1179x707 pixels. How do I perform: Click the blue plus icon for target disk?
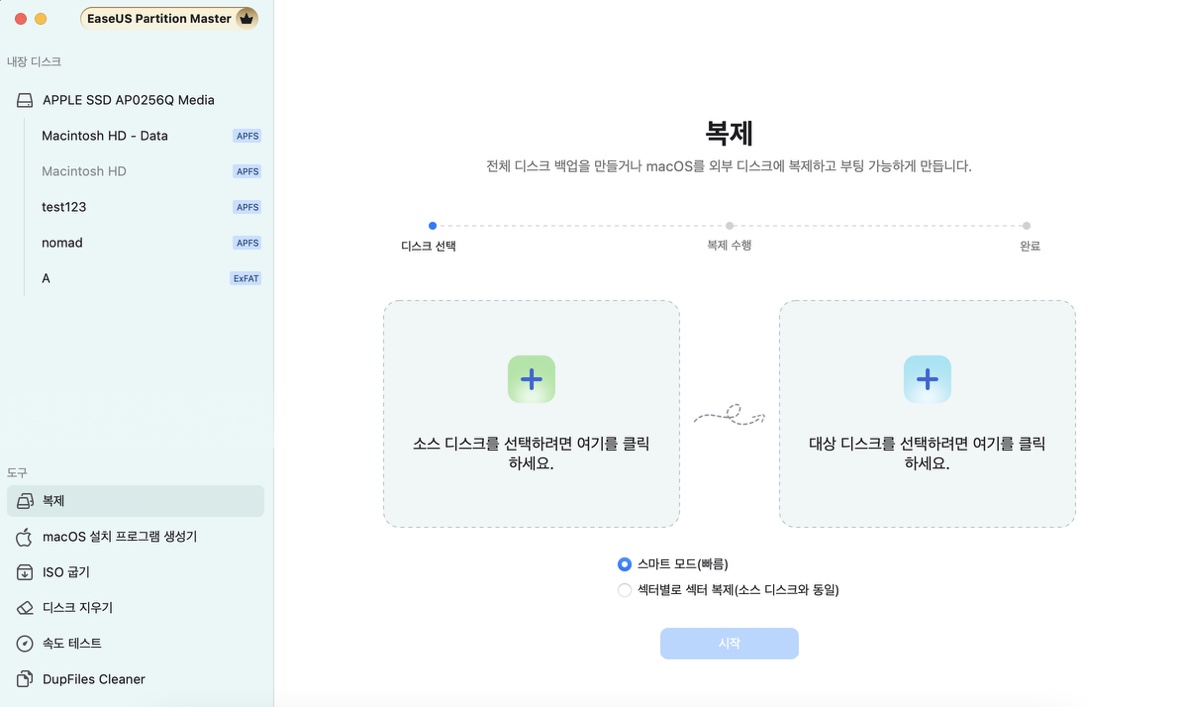[x=927, y=379]
